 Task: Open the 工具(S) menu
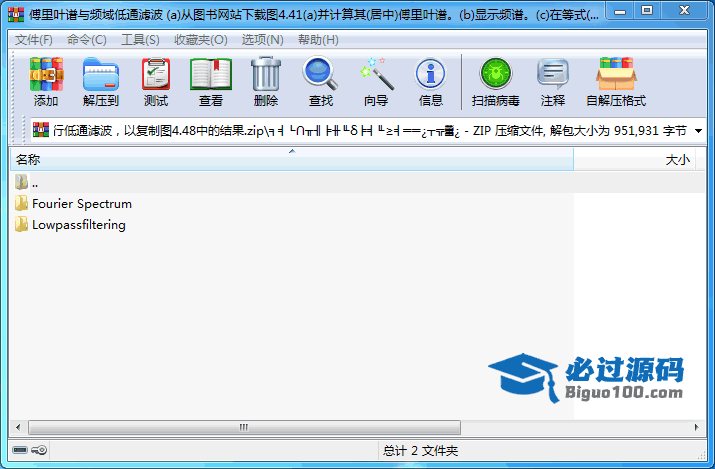click(x=140, y=40)
